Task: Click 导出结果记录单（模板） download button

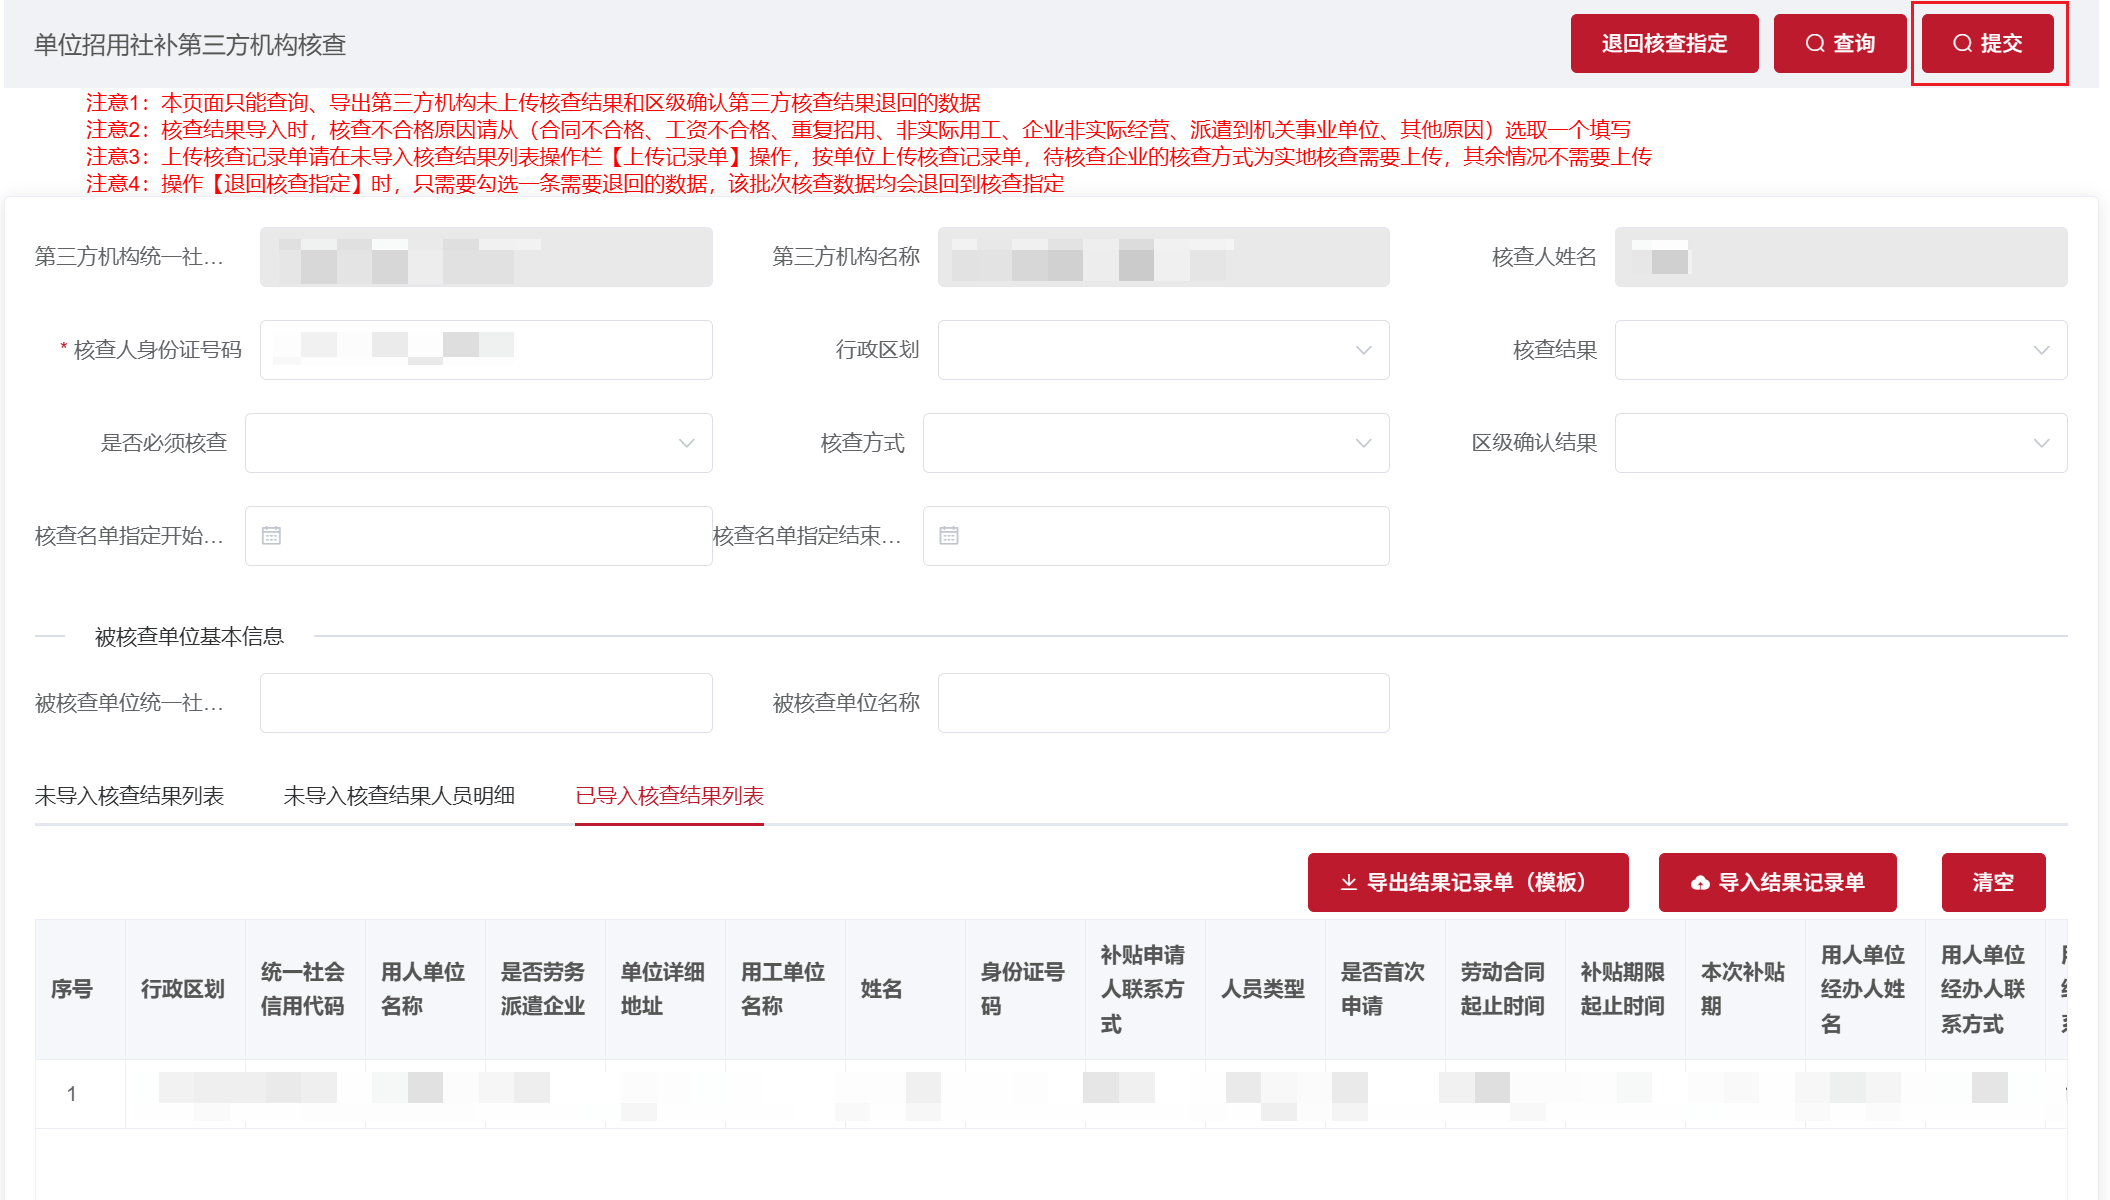Action: [x=1468, y=882]
